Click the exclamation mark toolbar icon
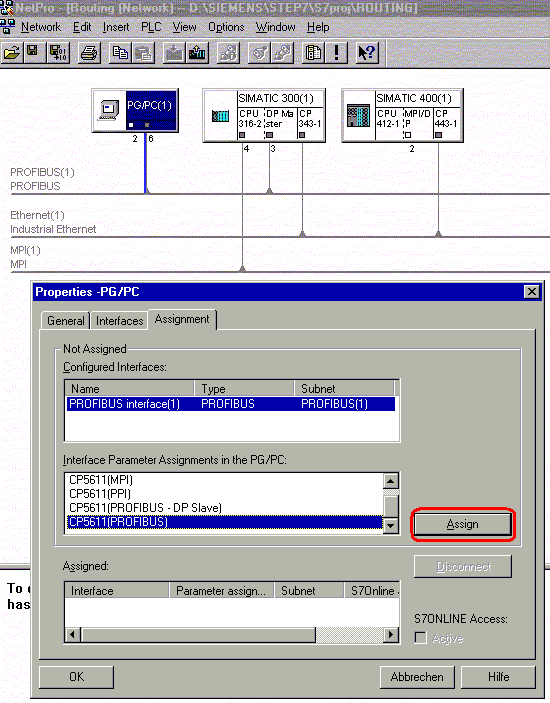The height and width of the screenshot is (703, 550). pos(336,53)
